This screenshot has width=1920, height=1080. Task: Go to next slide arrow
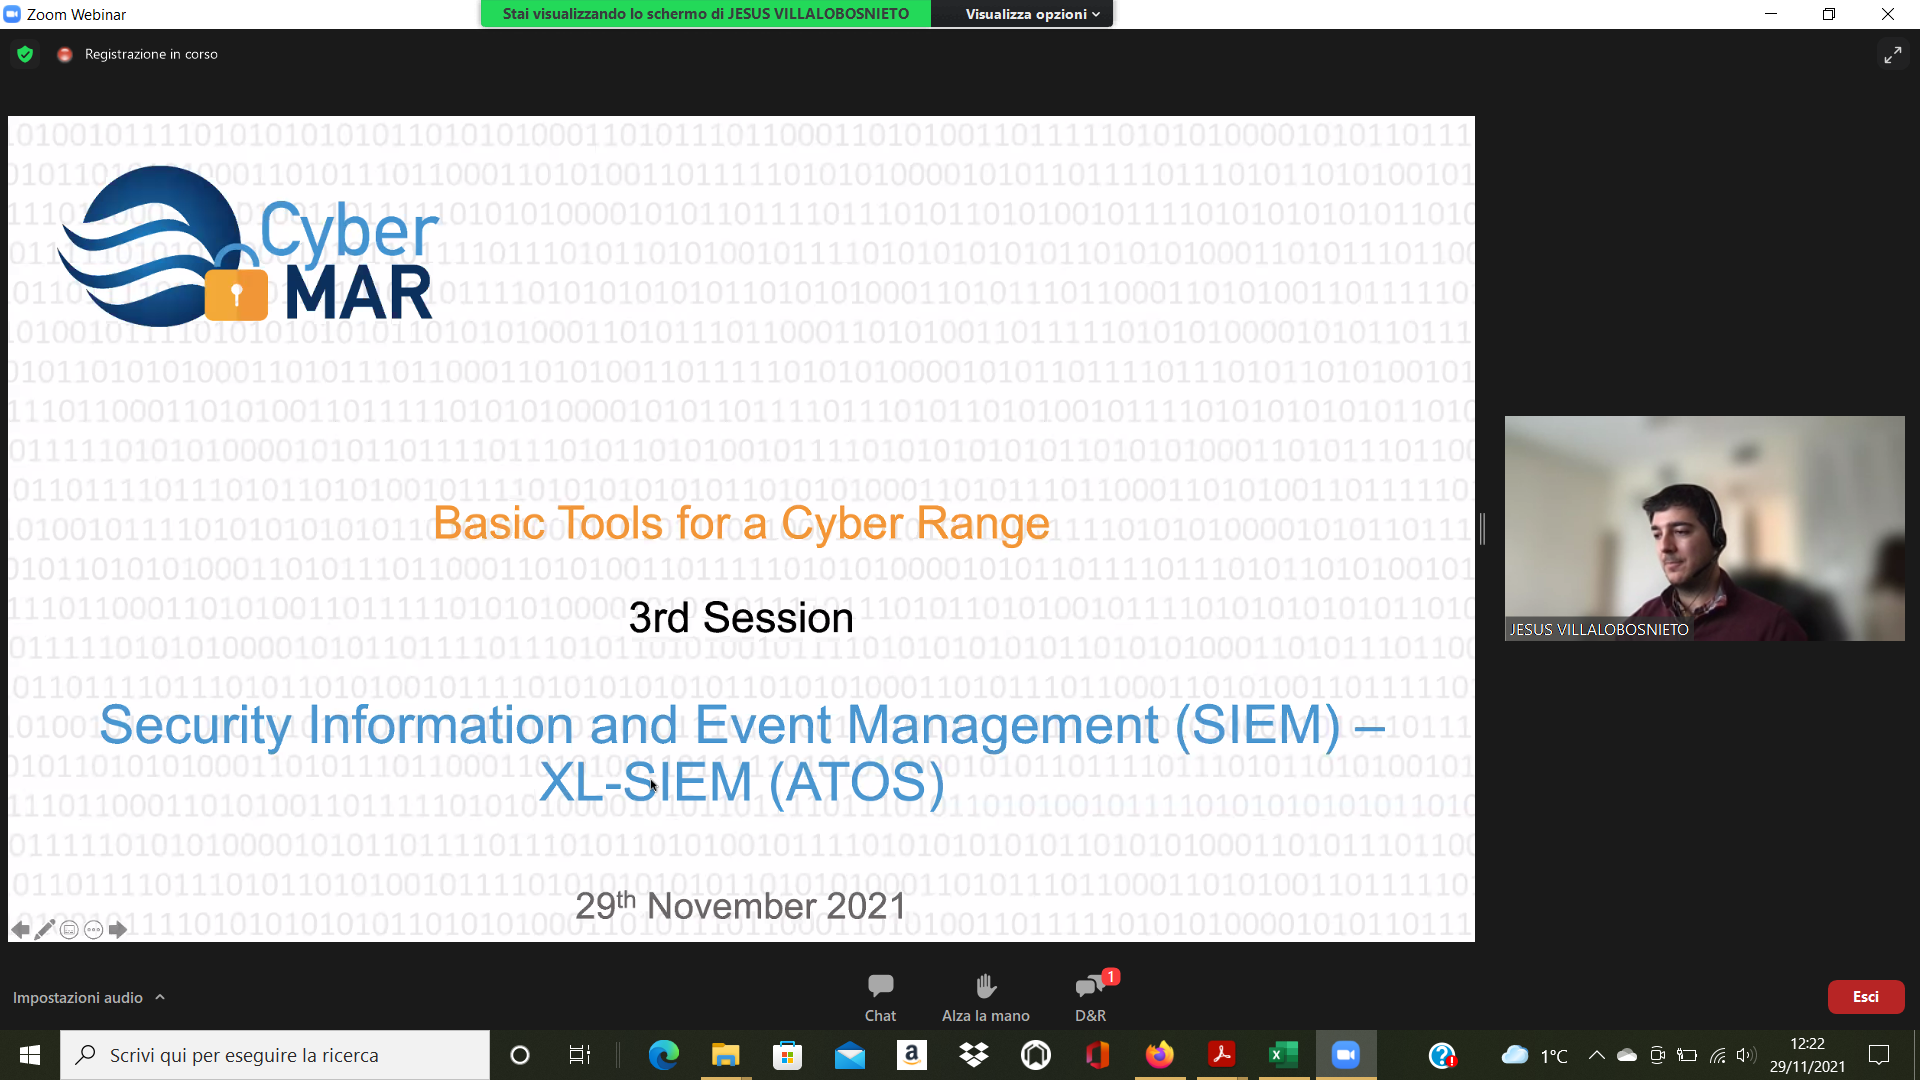click(x=118, y=930)
